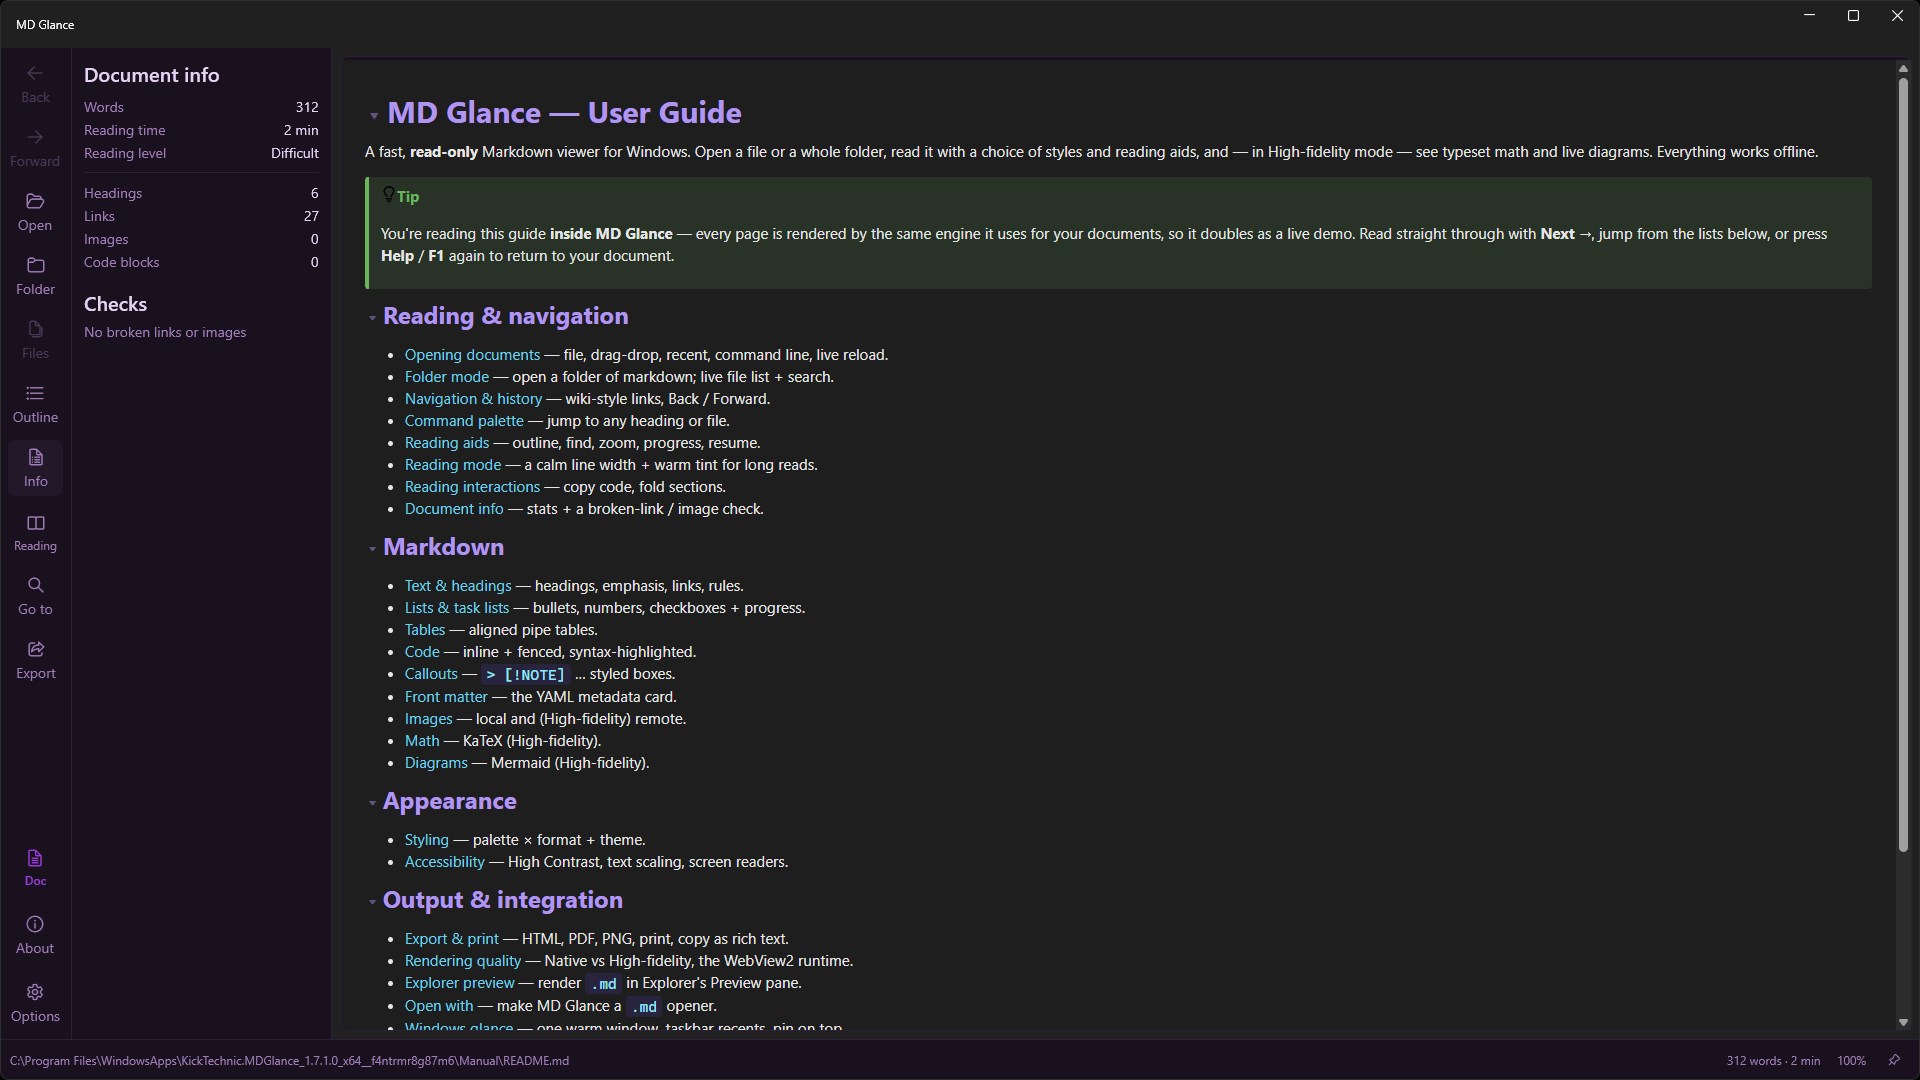Open the Accessibility link
Screen dimensions: 1920x1080
[x=444, y=862]
